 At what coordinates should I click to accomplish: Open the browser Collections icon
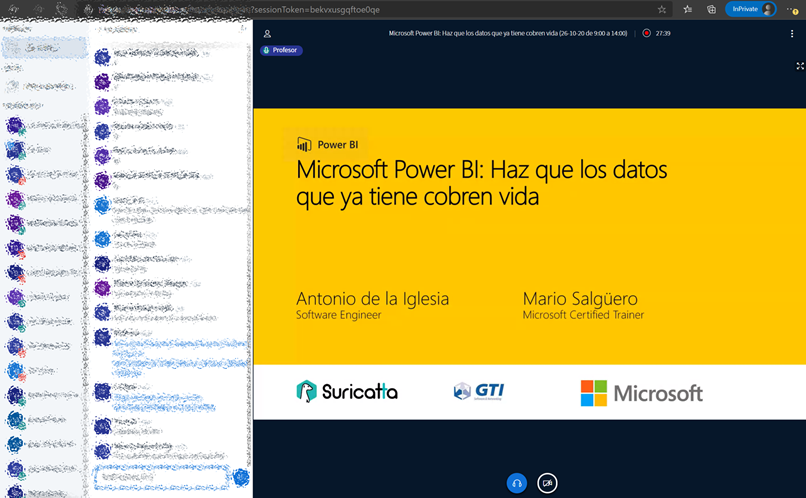(711, 9)
